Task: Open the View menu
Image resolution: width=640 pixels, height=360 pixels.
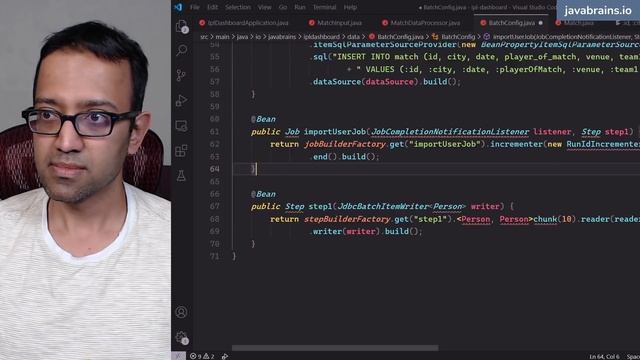Action: point(264,7)
